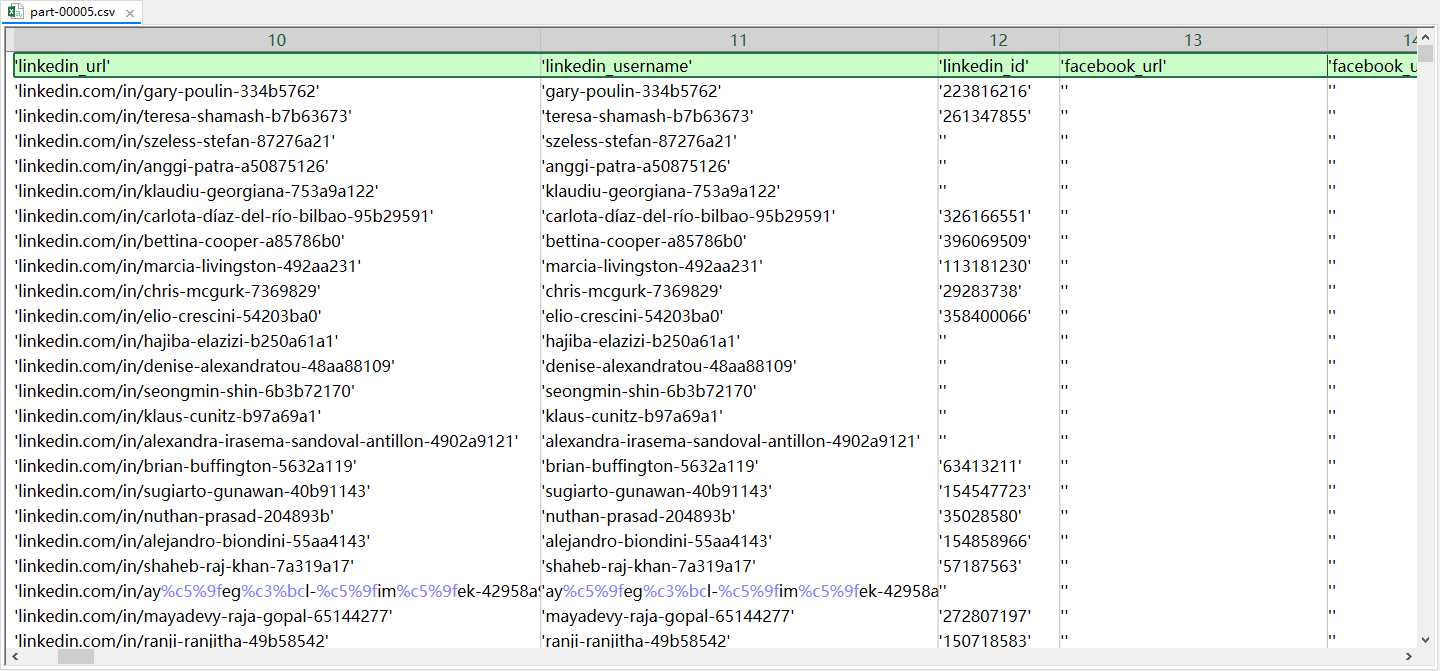
Task: Click the 'teresa-shamash-b7b63673' username cell
Action: pos(739,116)
